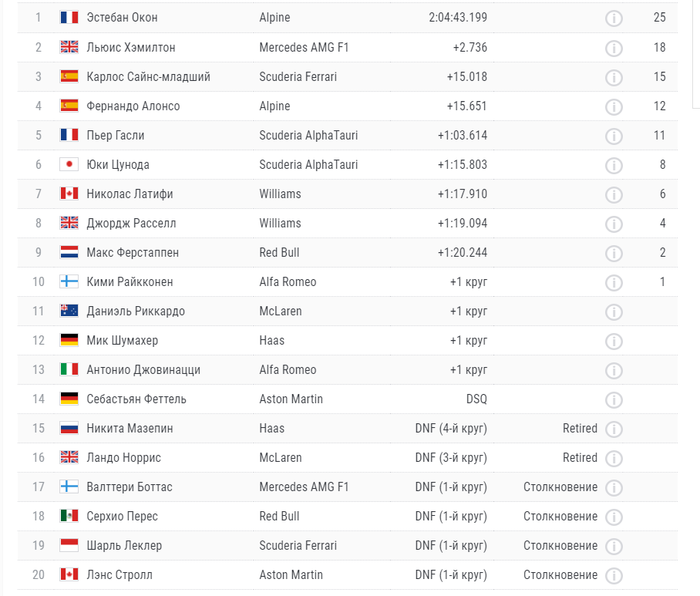The image size is (700, 596).
Task: Click the Monaco flag beside Шарль Леклер
Action: pyautogui.click(x=69, y=546)
